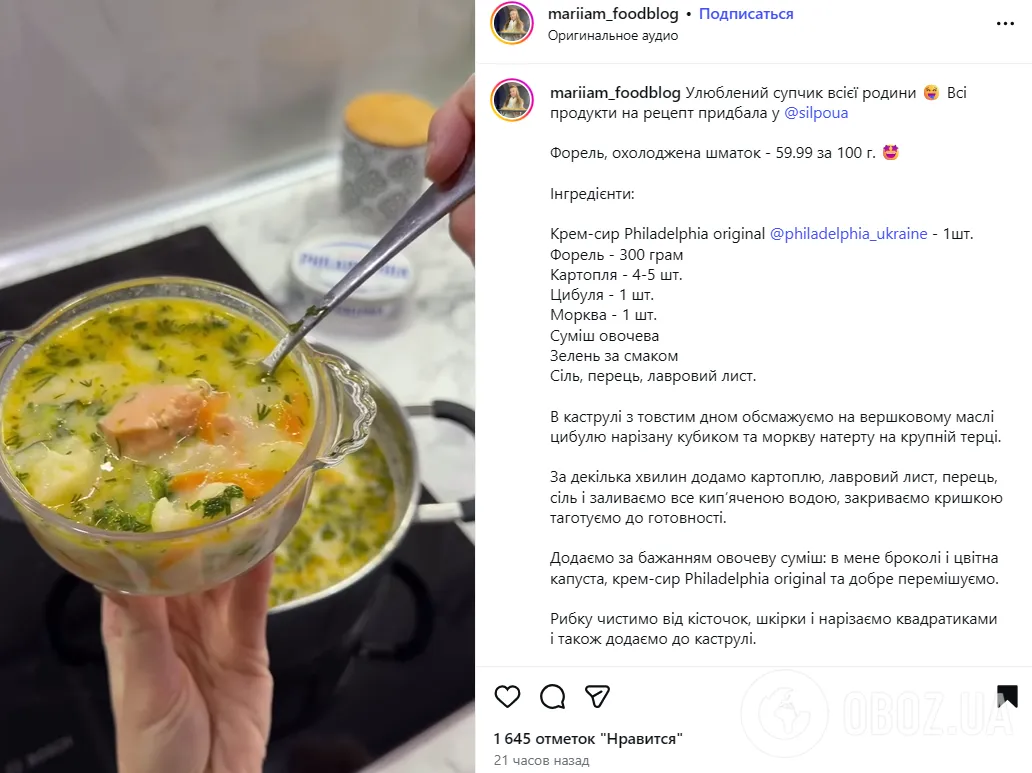Like the post with the heart icon
1032x773 pixels.
pos(507,696)
